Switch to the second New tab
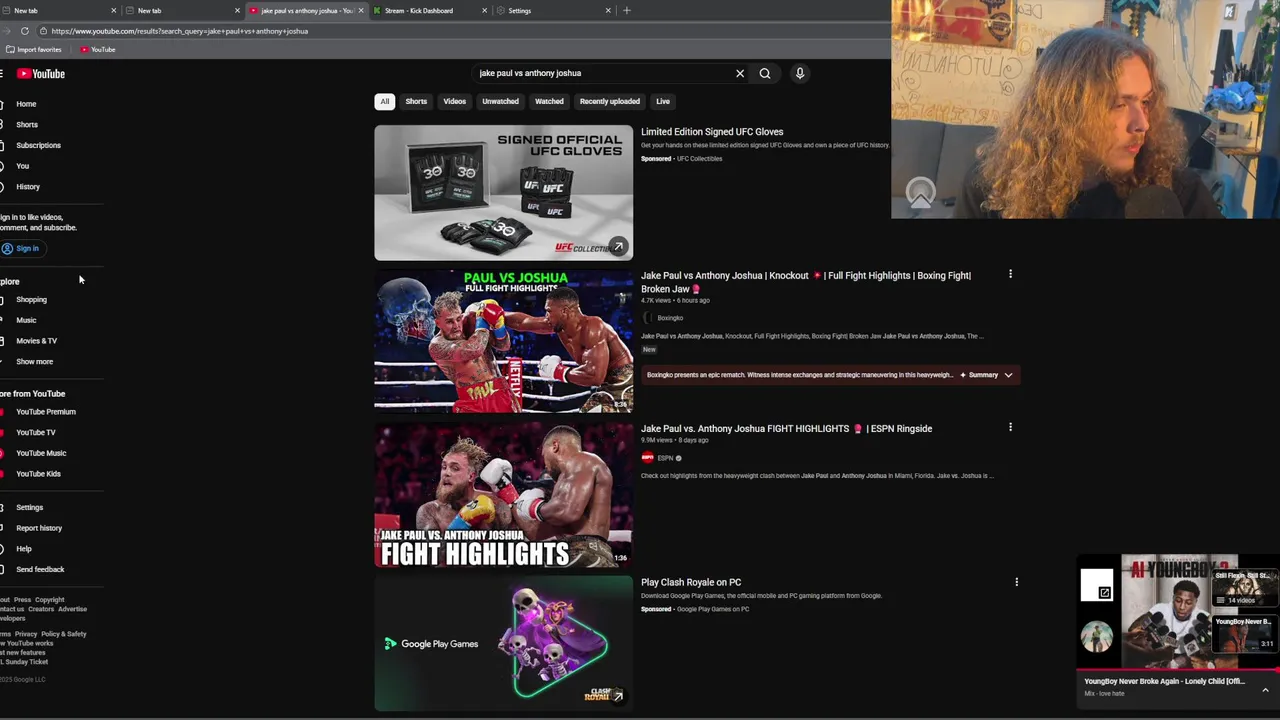 [182, 10]
